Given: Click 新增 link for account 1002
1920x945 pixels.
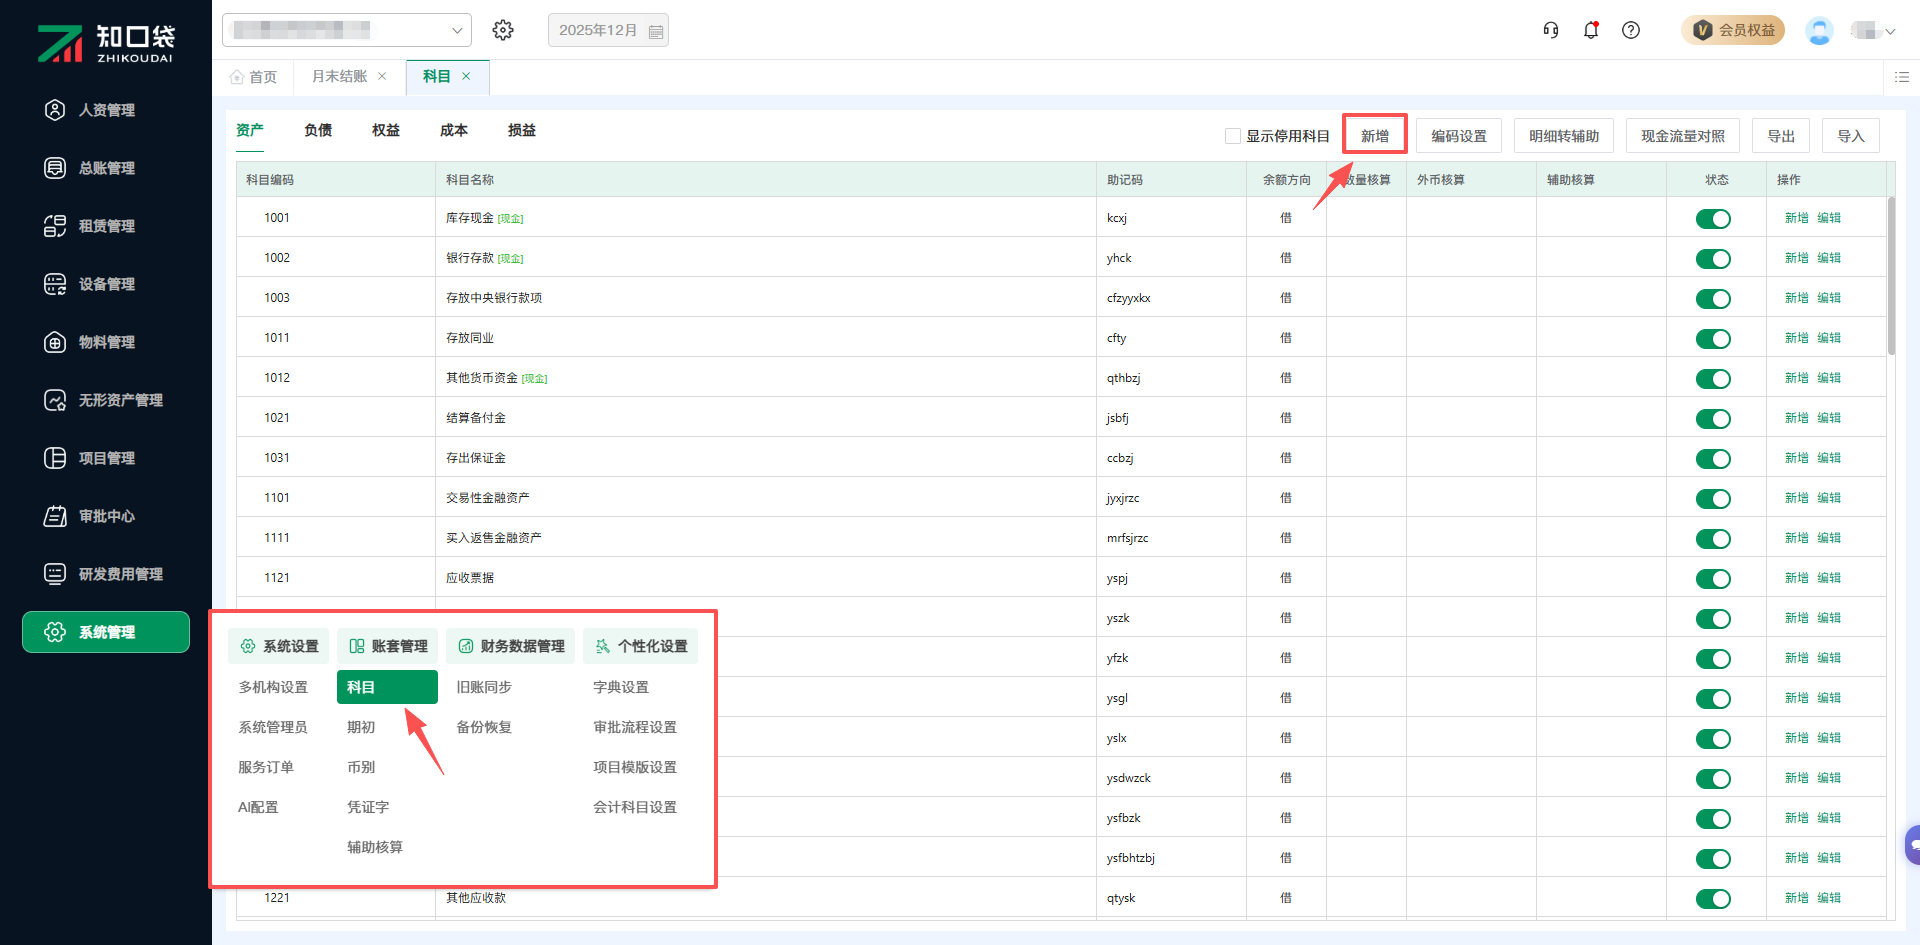Looking at the screenshot, I should pos(1797,258).
